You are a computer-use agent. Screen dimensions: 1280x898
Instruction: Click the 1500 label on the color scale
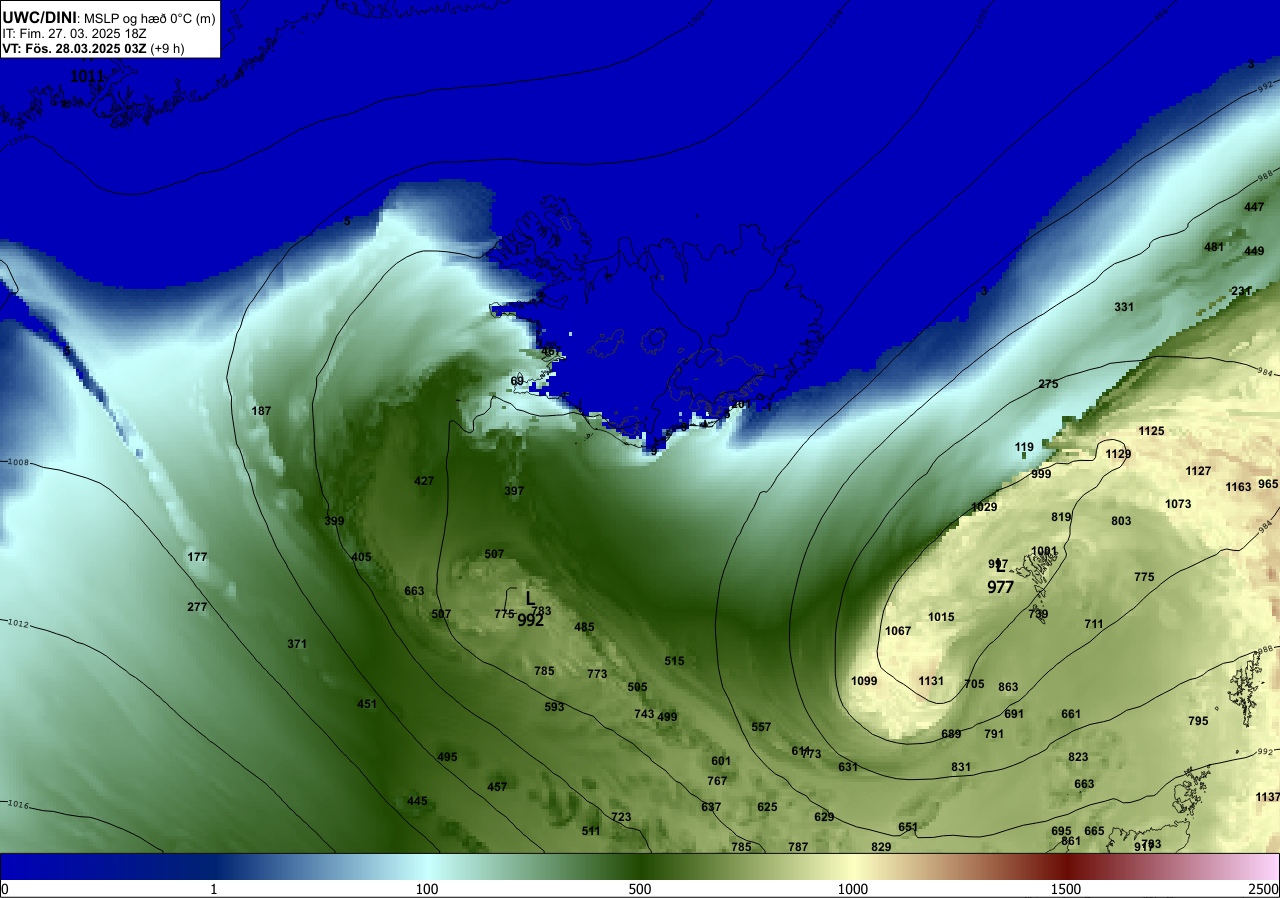point(1065,889)
